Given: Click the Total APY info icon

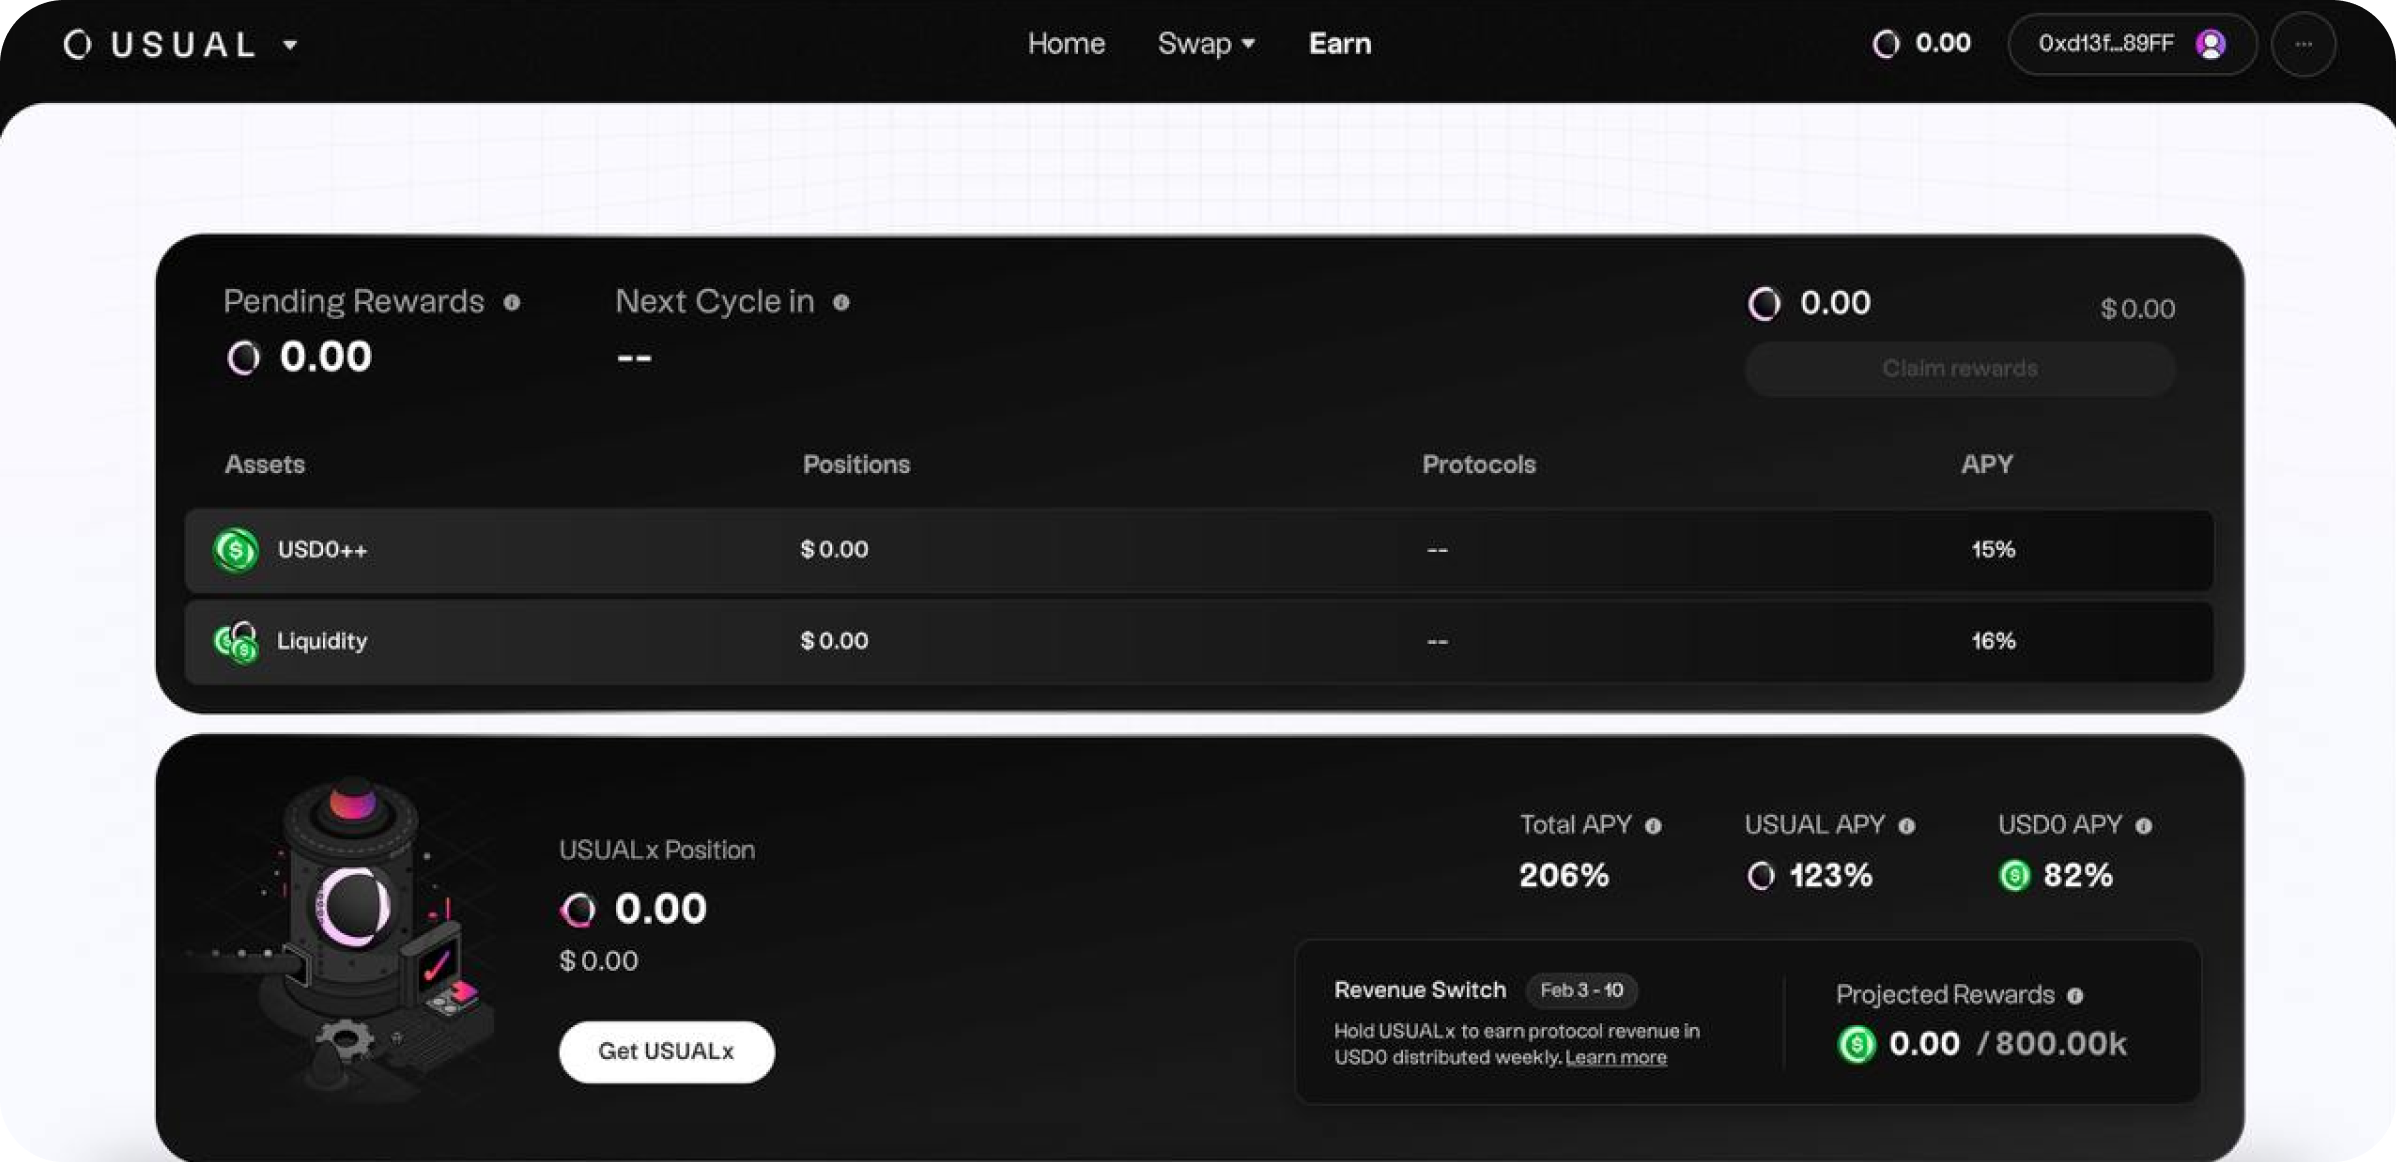Looking at the screenshot, I should pos(1653,826).
